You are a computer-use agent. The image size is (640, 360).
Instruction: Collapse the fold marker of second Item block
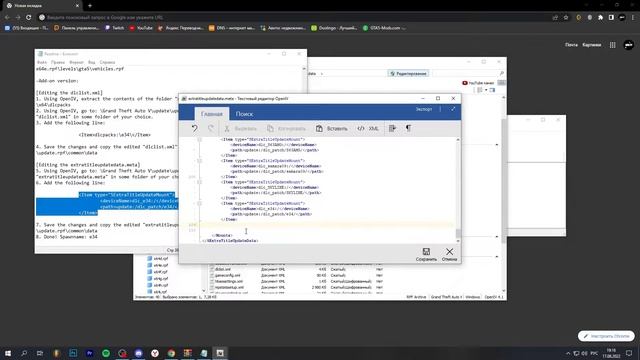point(200,161)
